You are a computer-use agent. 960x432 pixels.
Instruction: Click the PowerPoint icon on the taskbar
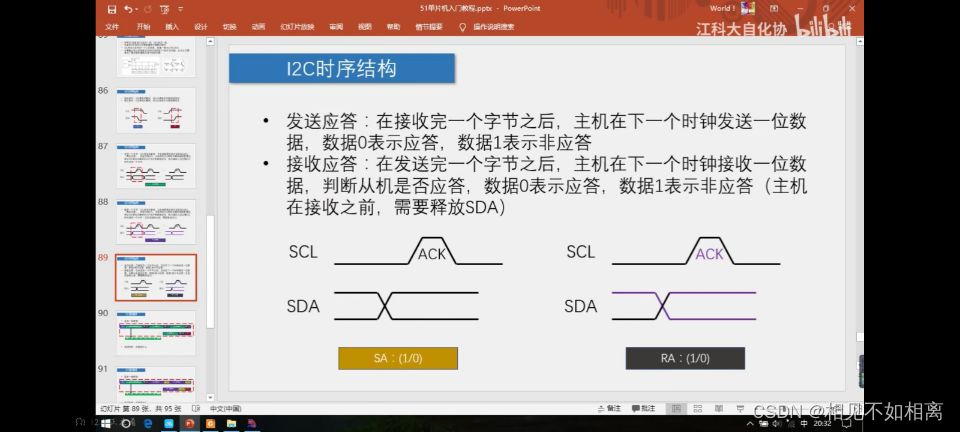189,423
